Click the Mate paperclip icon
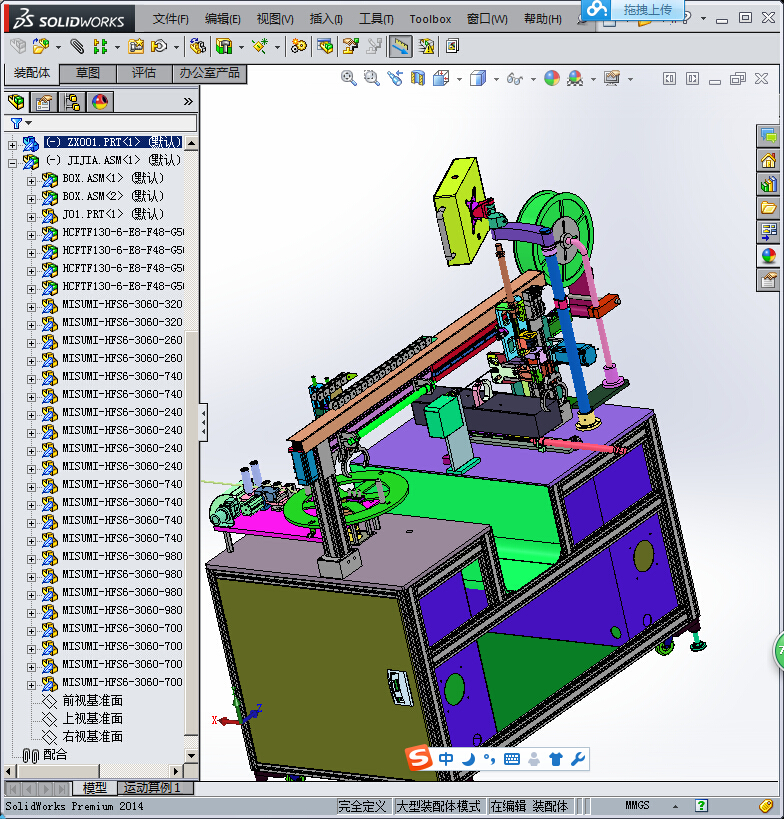This screenshot has width=784, height=819. click(x=77, y=46)
